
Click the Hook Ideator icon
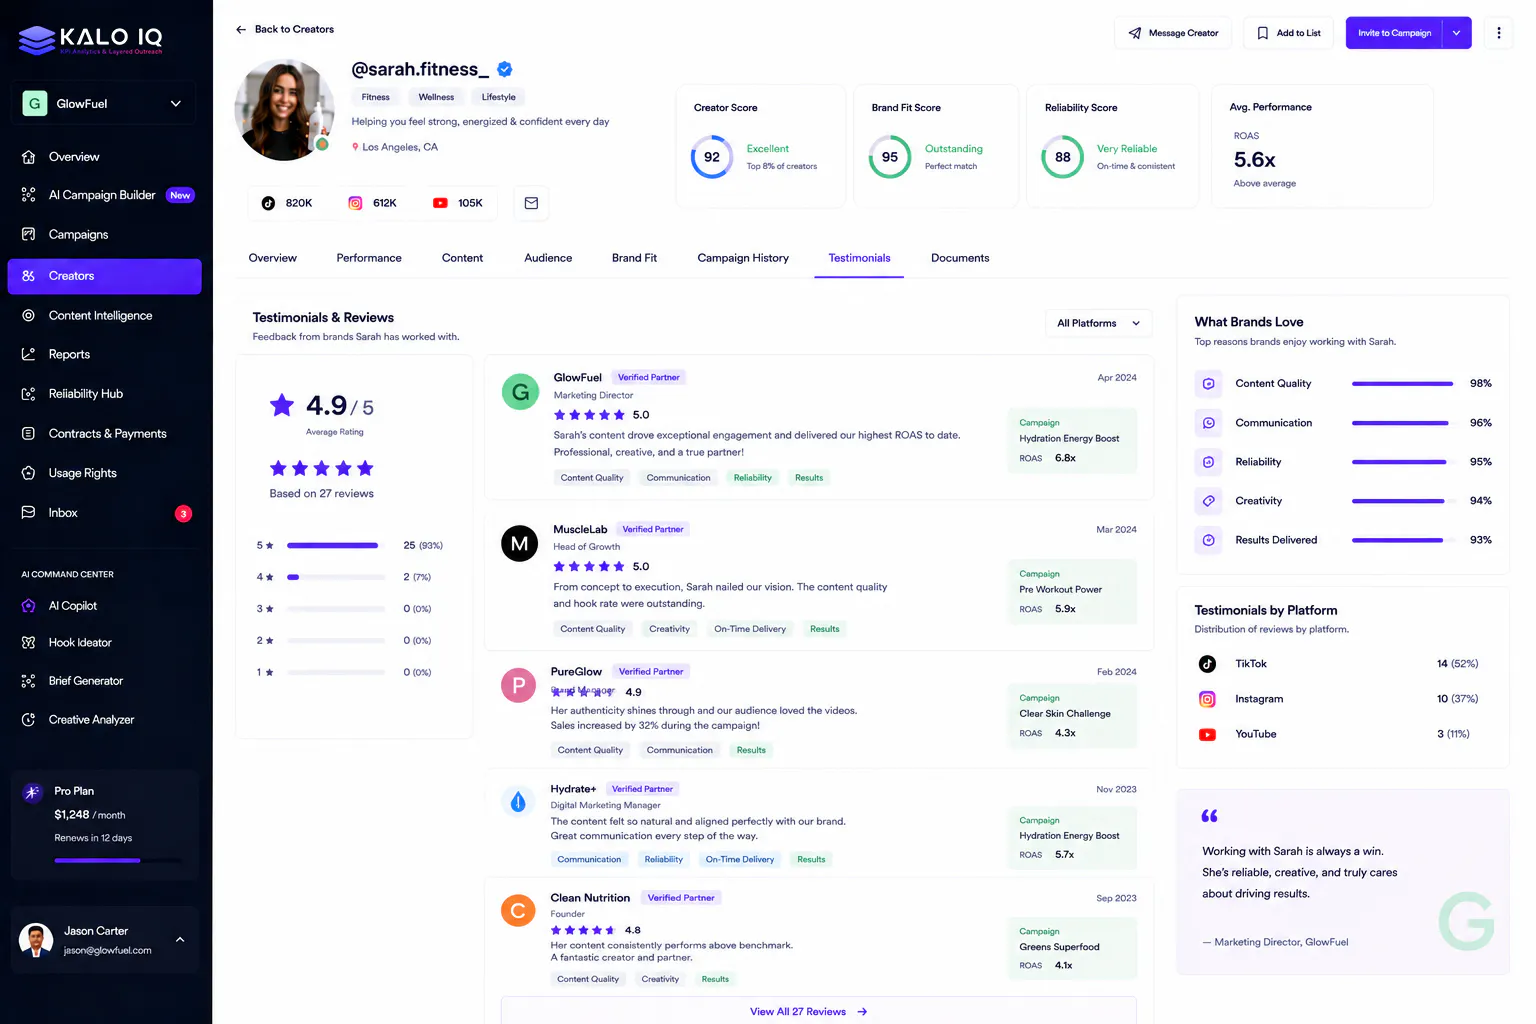(x=28, y=643)
